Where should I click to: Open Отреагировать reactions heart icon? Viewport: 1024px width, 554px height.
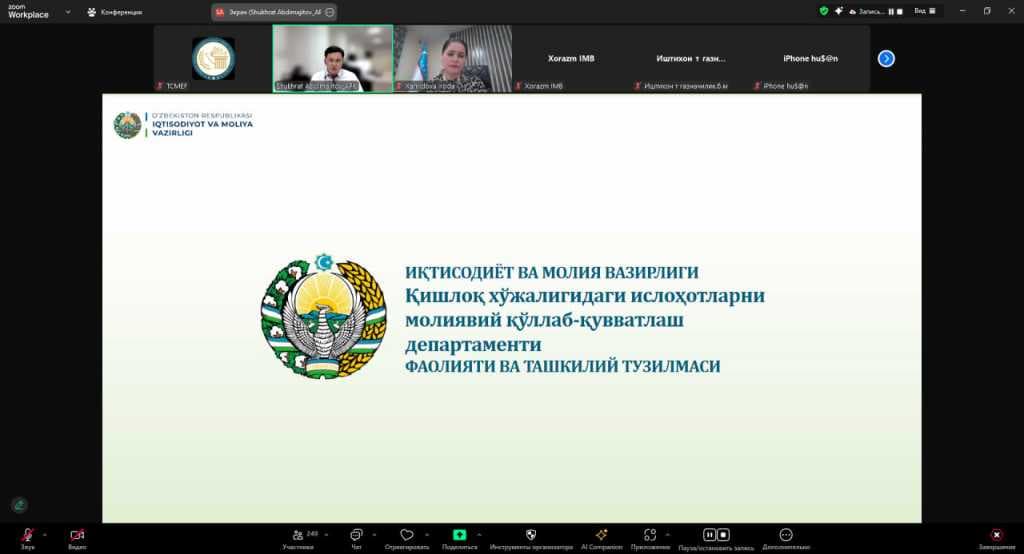tap(407, 535)
